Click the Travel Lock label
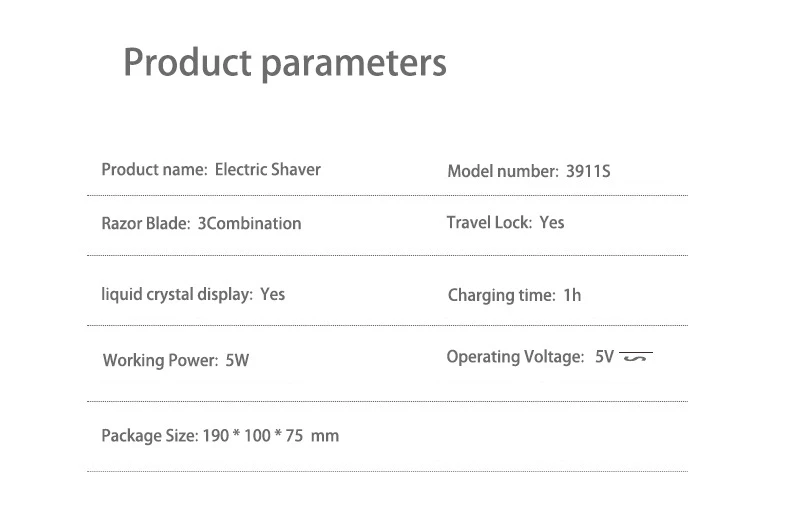Screen dimensions: 790x520 (x=489, y=222)
